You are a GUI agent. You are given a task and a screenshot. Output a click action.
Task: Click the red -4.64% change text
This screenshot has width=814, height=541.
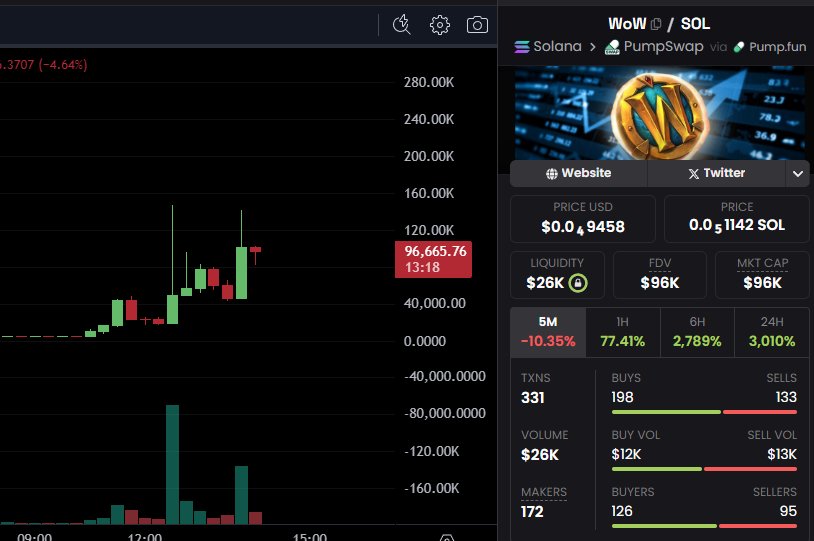pyautogui.click(x=62, y=65)
